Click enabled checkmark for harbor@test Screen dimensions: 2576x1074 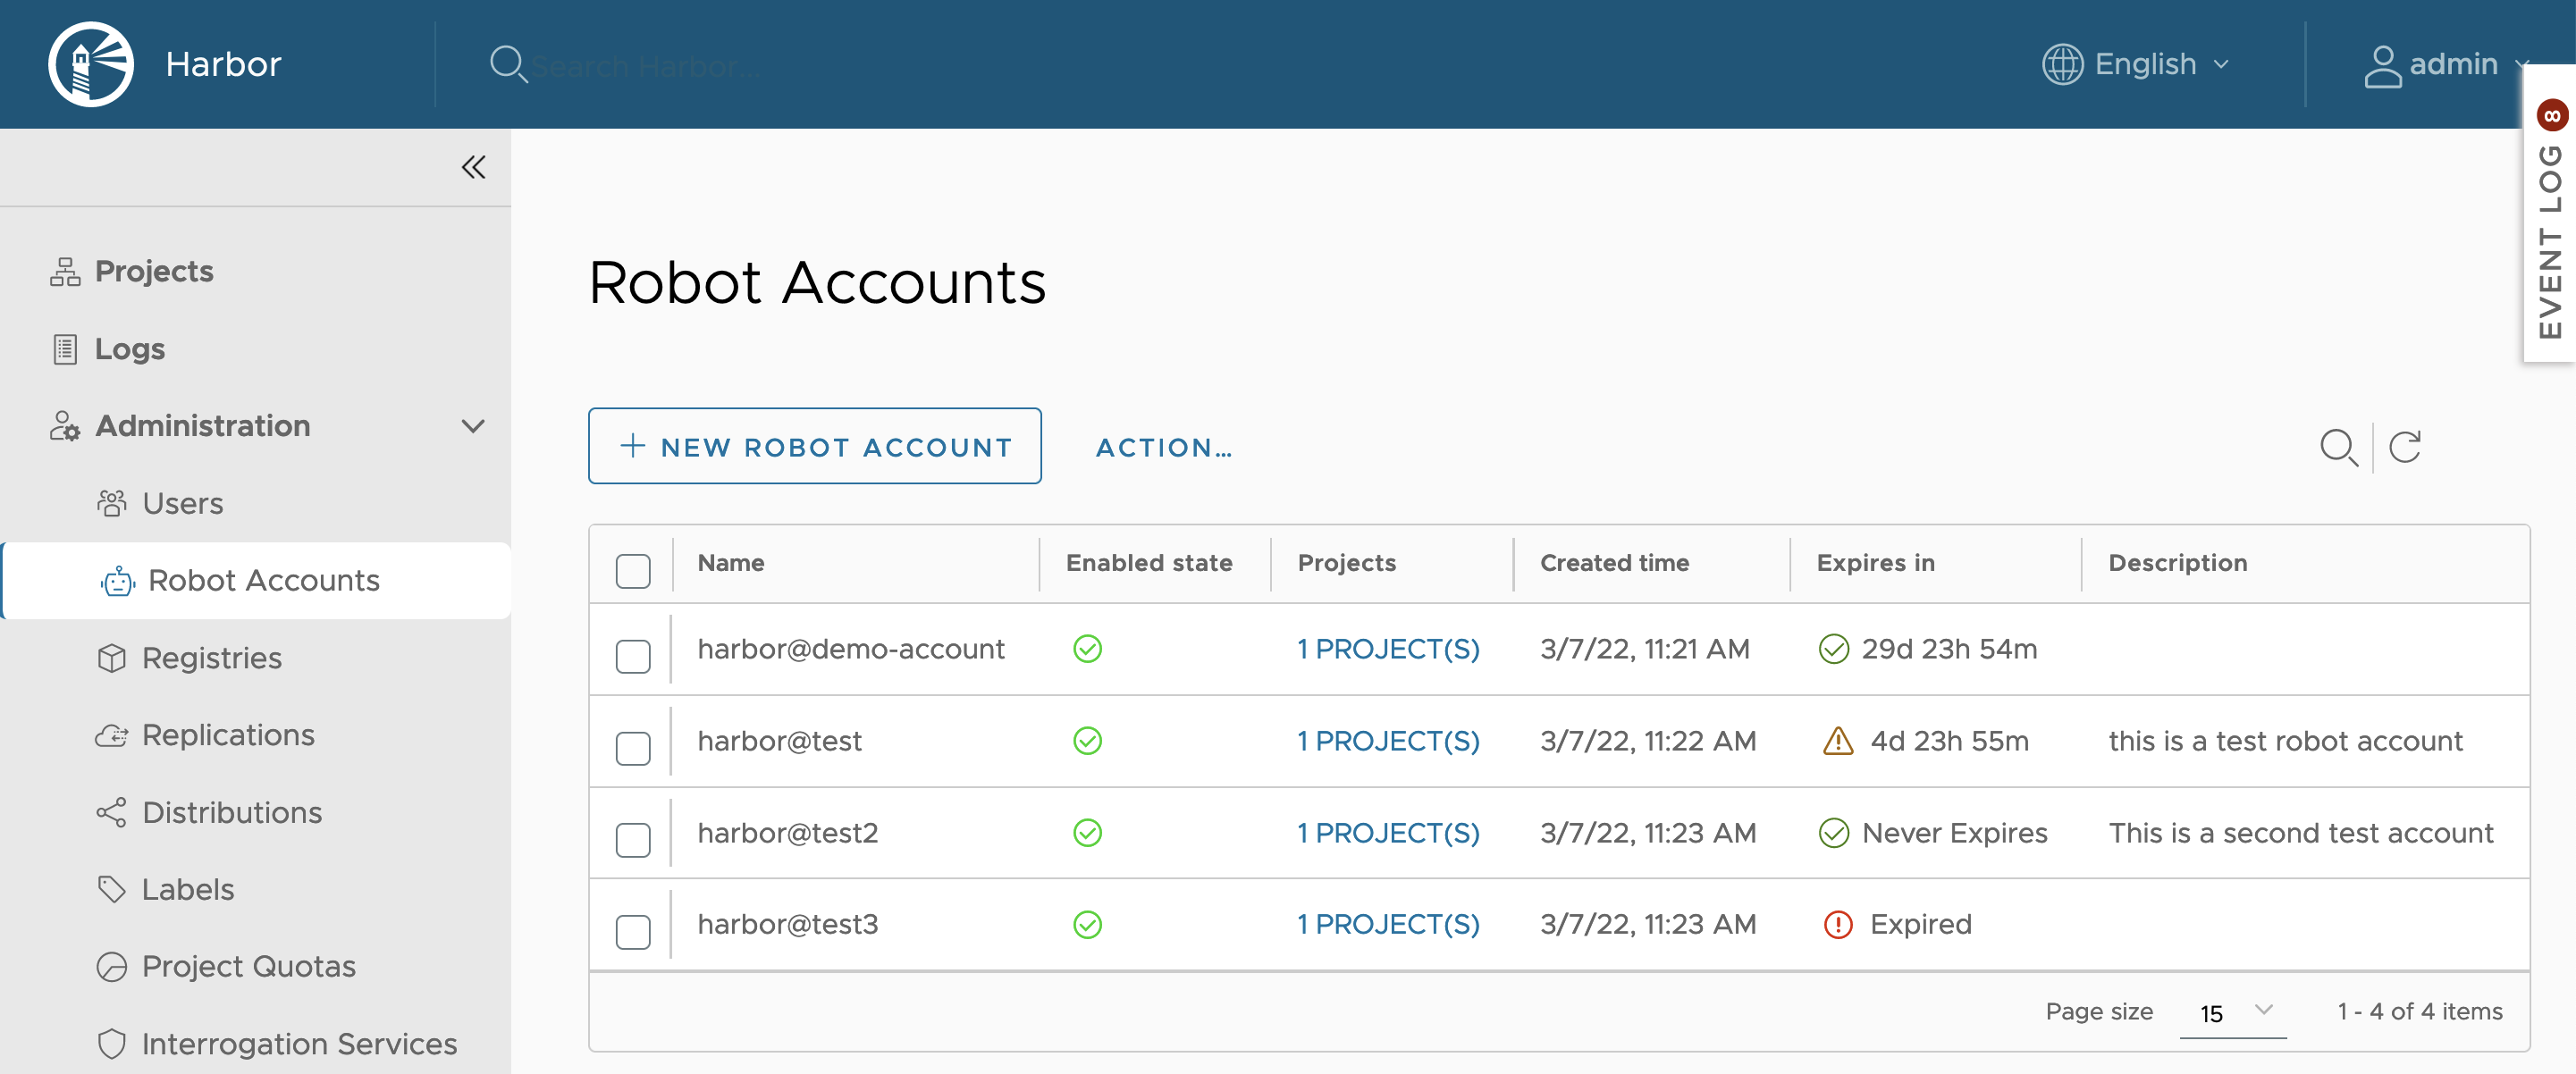(1087, 741)
